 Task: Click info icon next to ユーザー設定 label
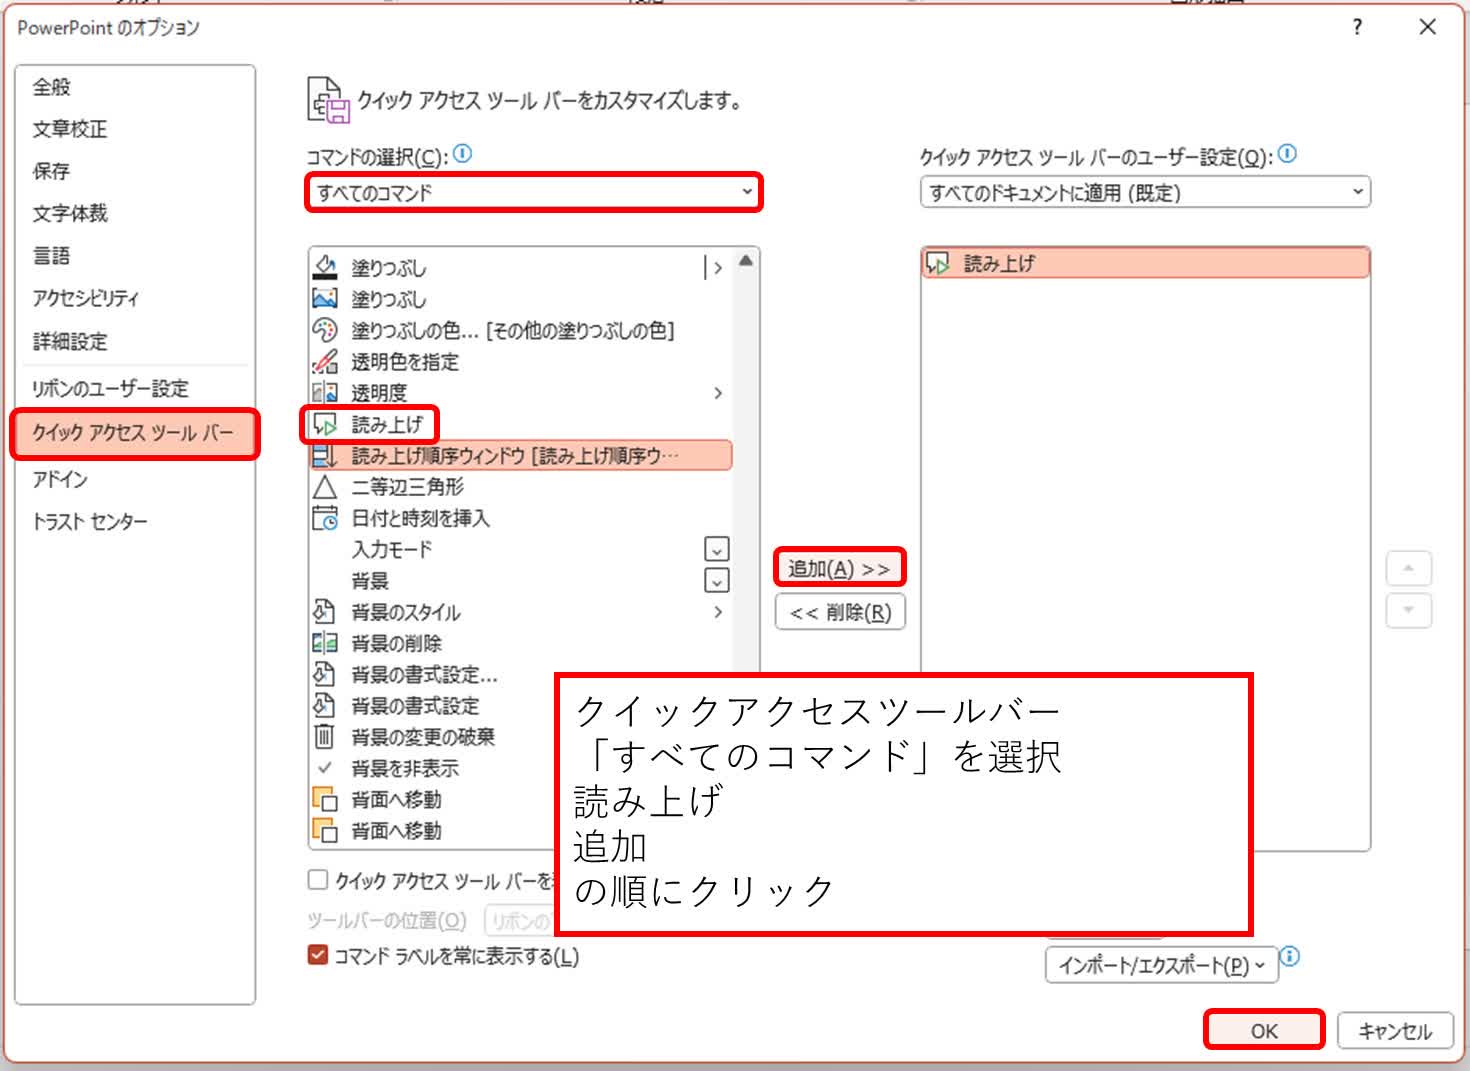coord(1288,154)
